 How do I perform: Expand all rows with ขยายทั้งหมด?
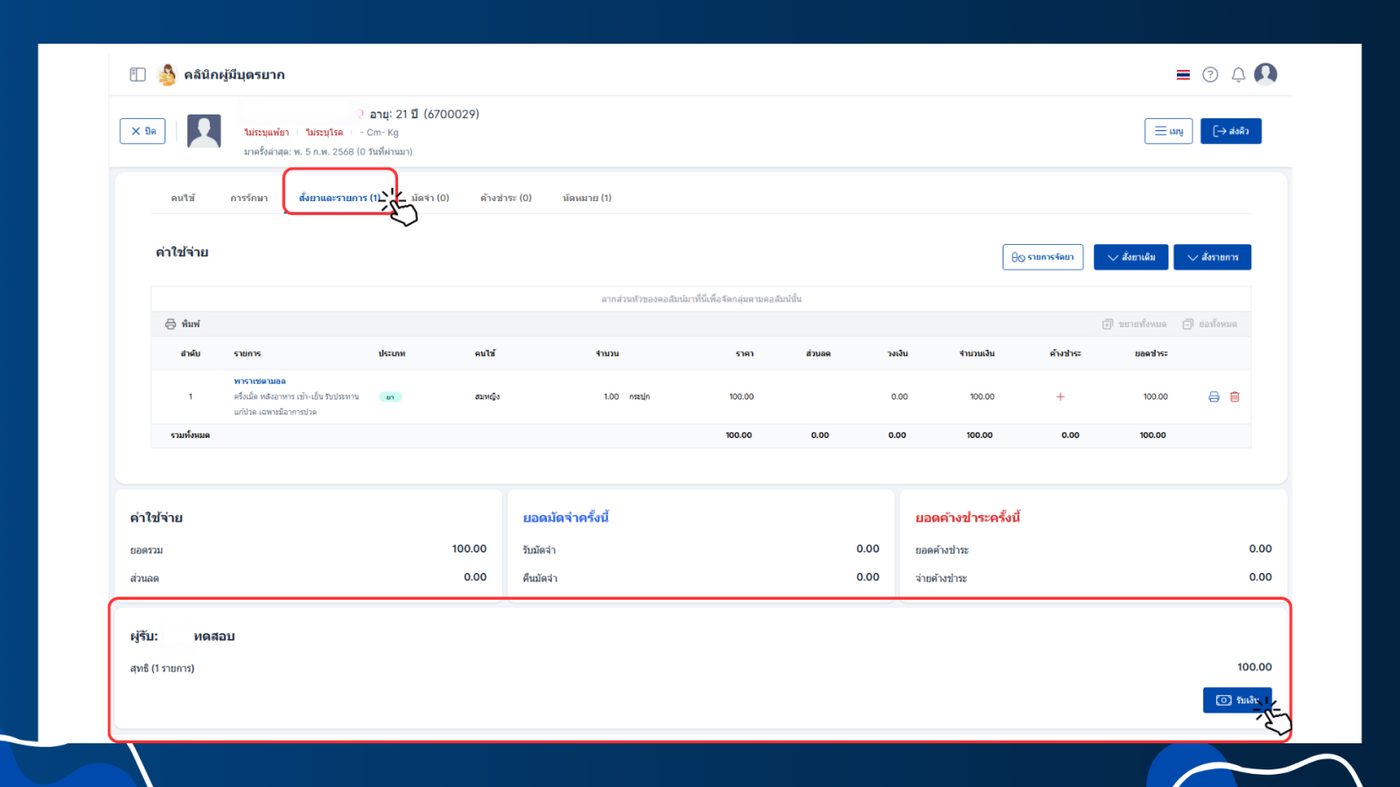1134,324
